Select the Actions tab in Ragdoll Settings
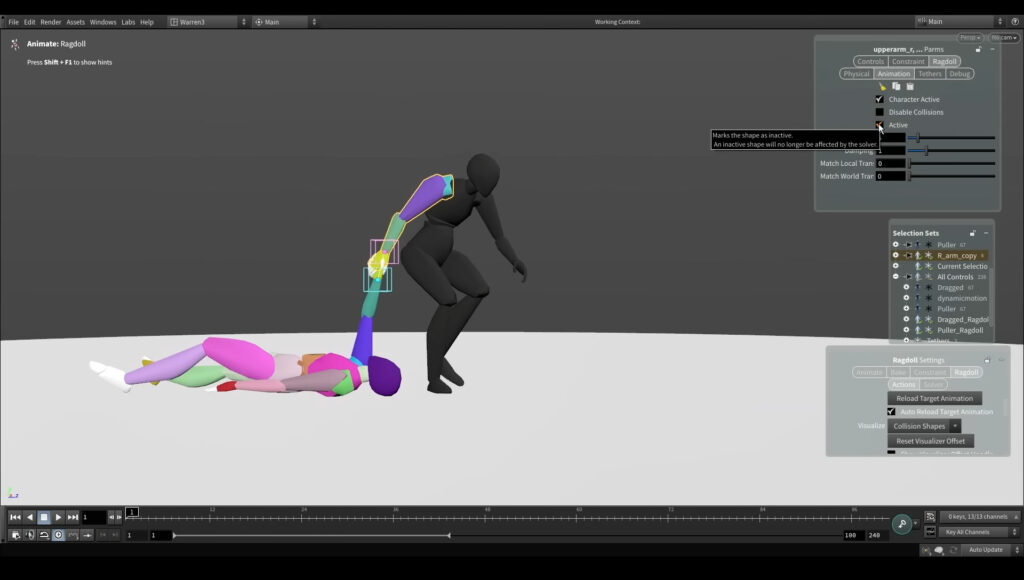1024x580 pixels. (x=904, y=385)
